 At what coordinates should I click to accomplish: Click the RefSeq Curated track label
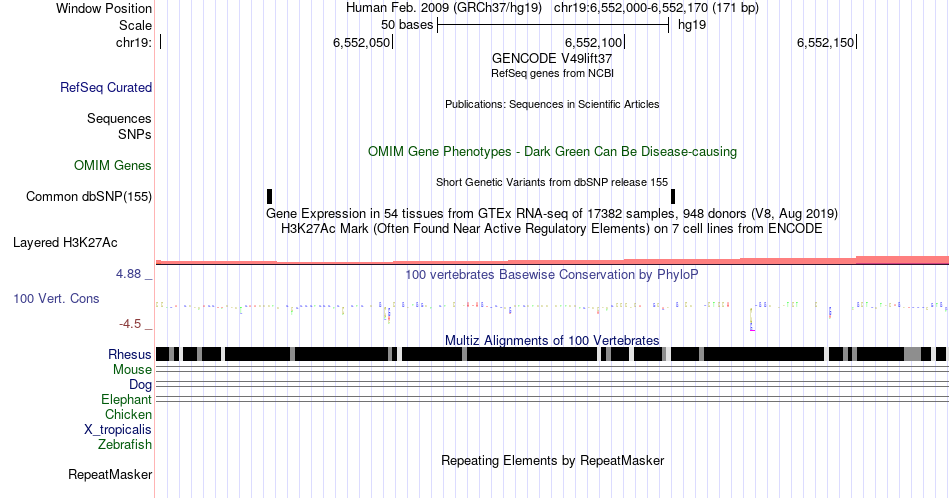106,87
